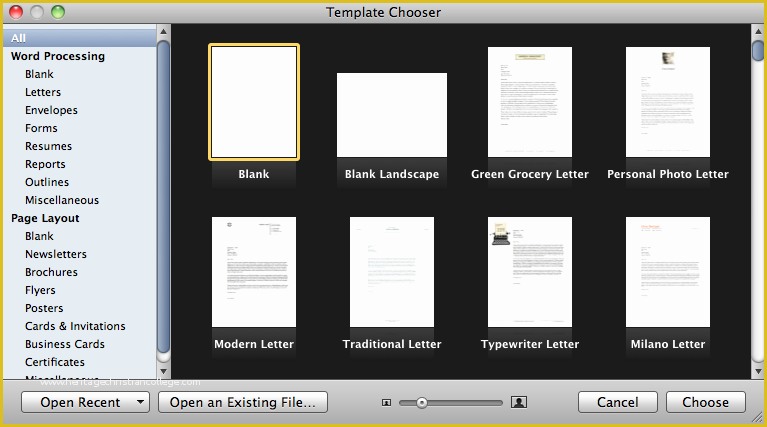Select the Traditional Letter thumbnail
This screenshot has height=427, width=767.
tap(392, 272)
